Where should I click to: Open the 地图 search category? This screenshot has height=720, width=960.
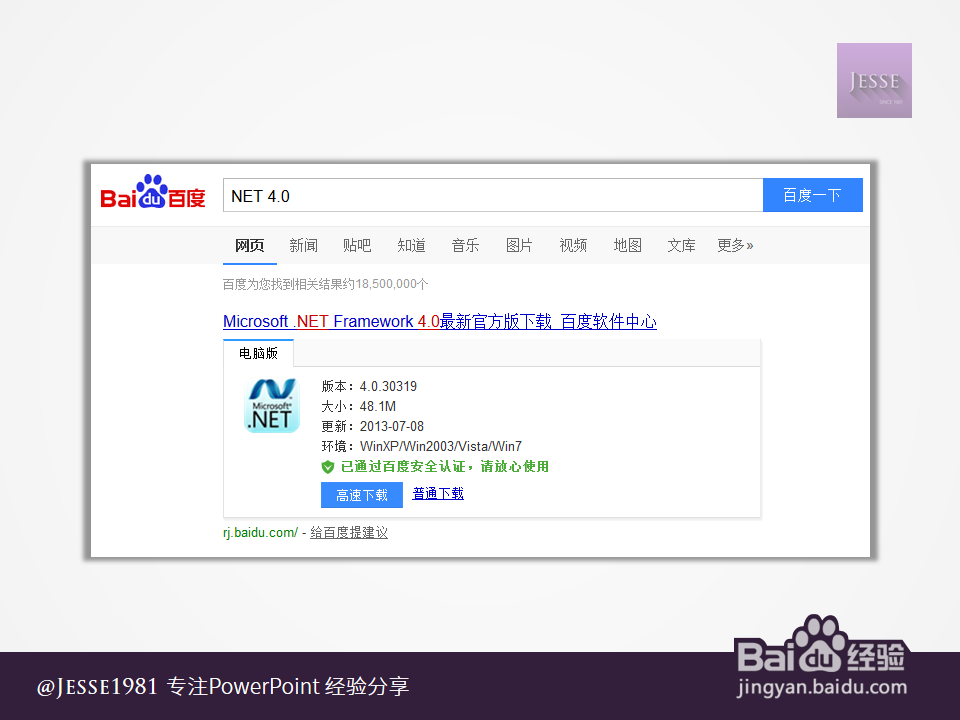627,245
